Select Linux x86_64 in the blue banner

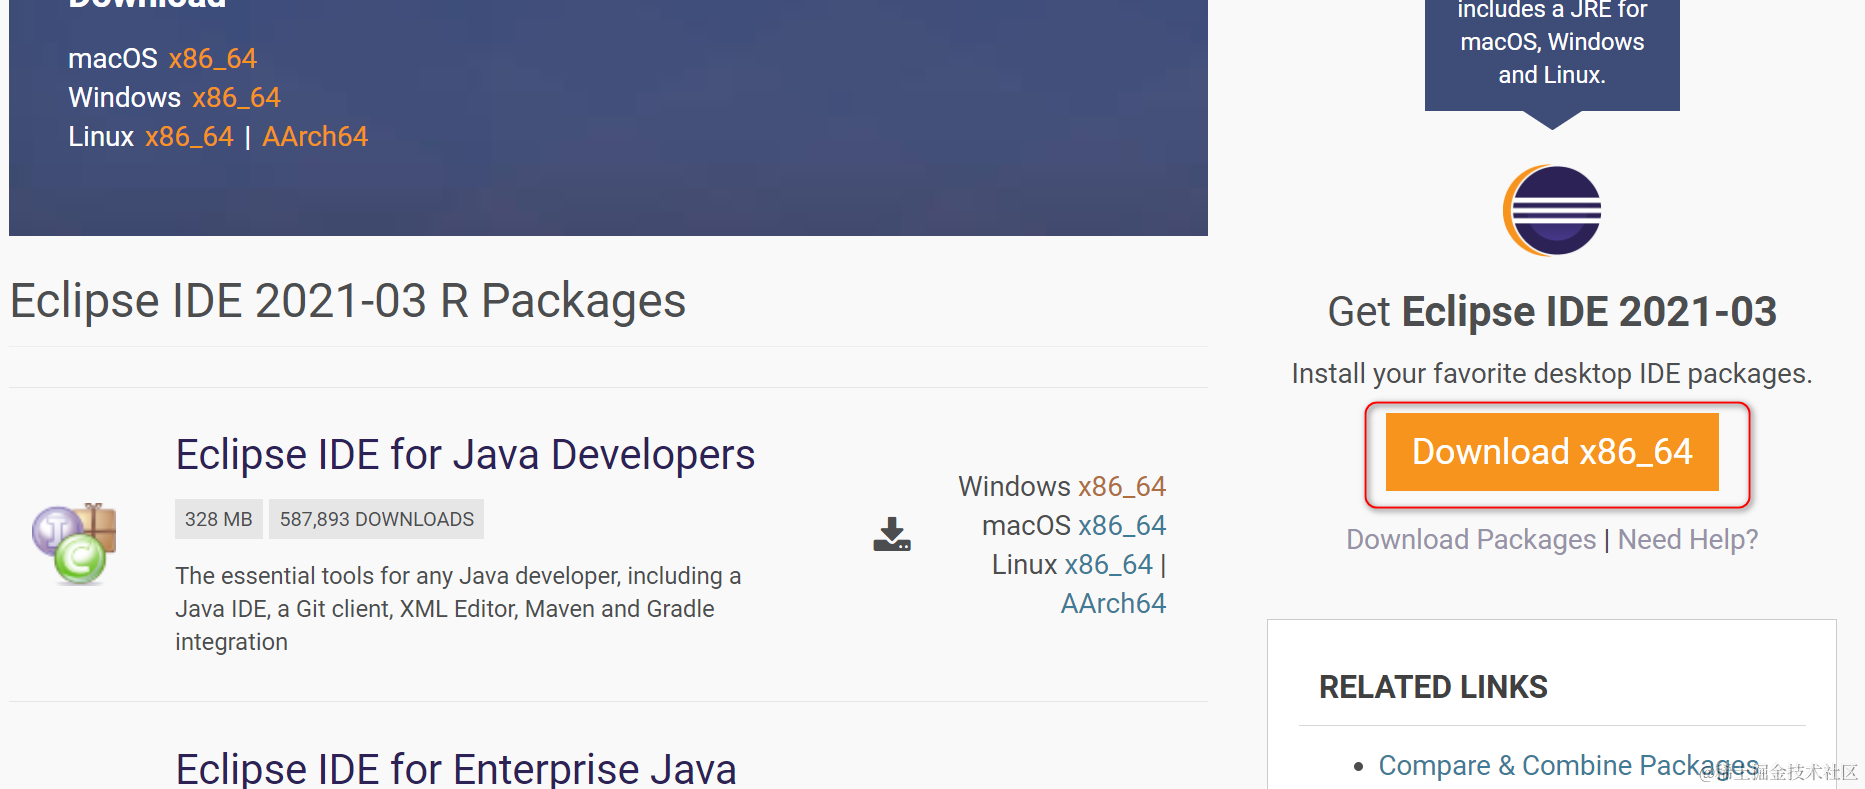tap(189, 137)
